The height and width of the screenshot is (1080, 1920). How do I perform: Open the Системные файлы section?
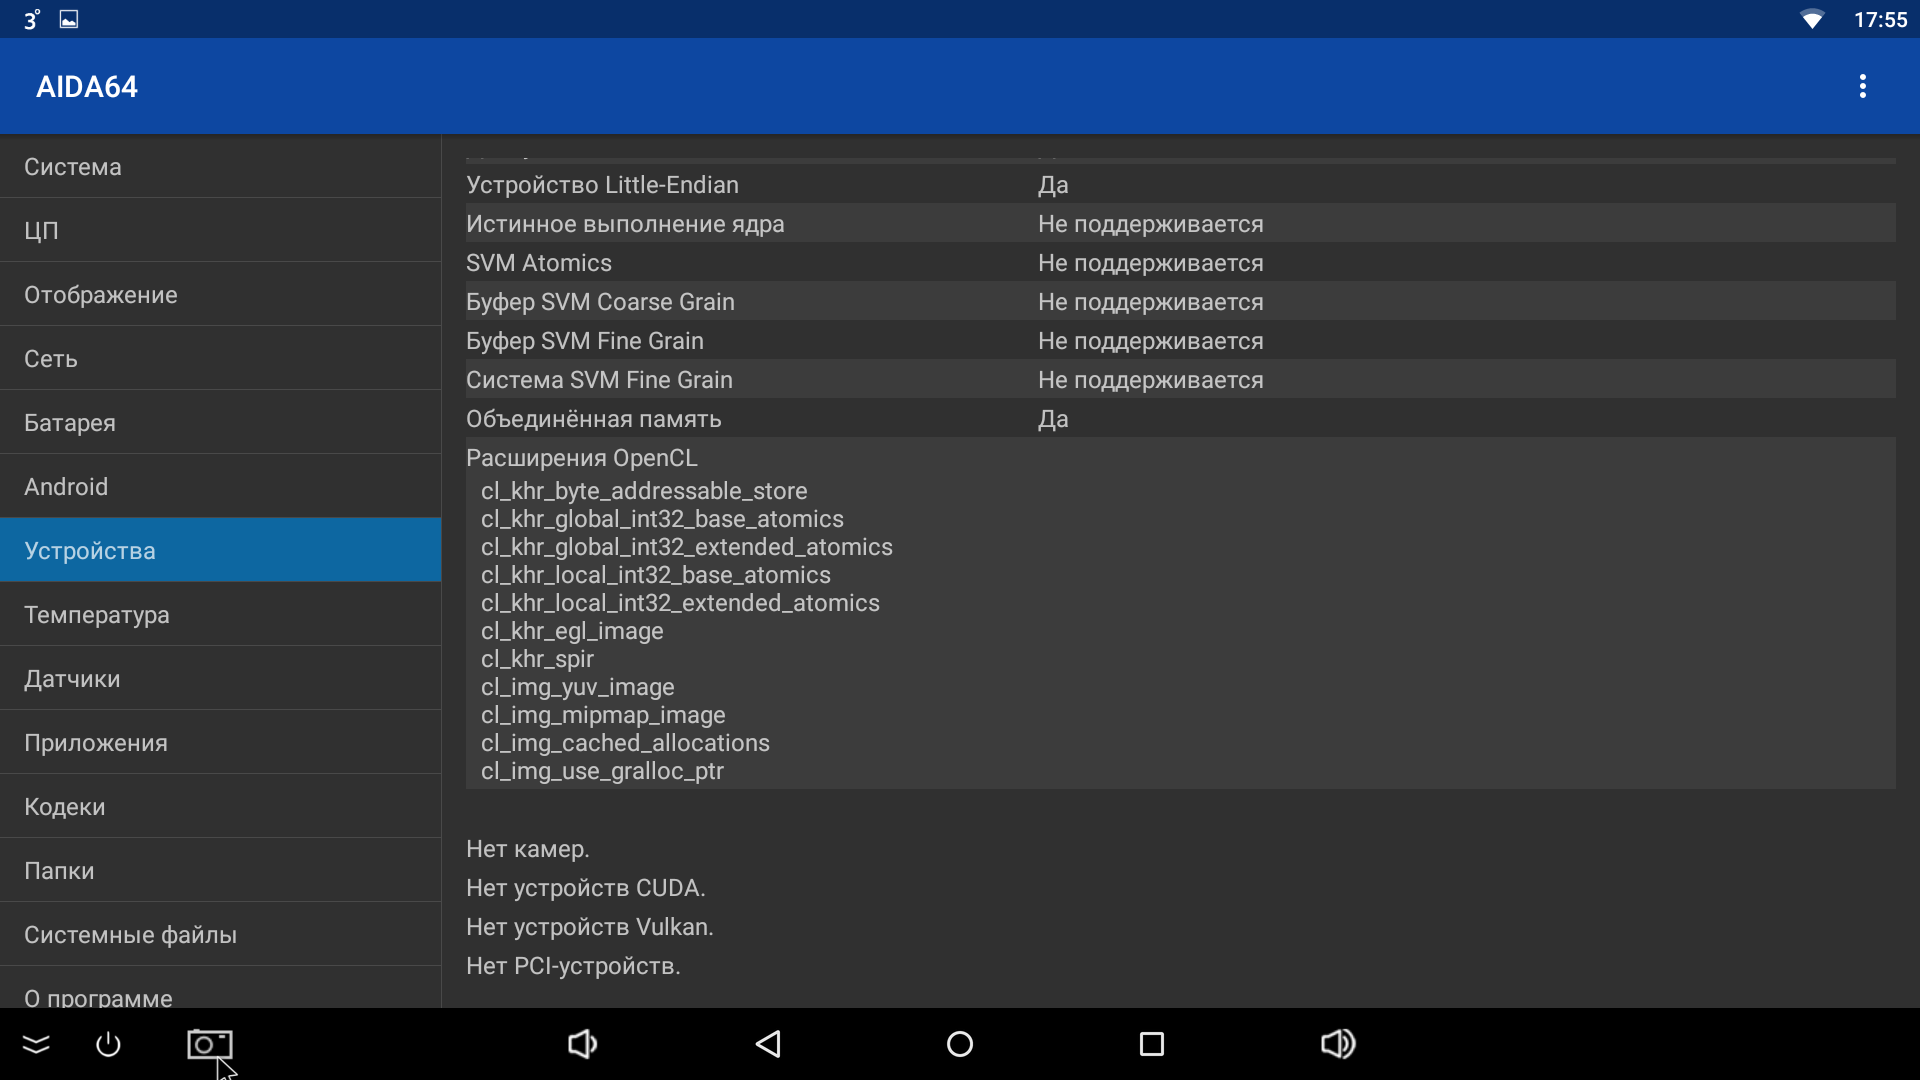tap(220, 935)
